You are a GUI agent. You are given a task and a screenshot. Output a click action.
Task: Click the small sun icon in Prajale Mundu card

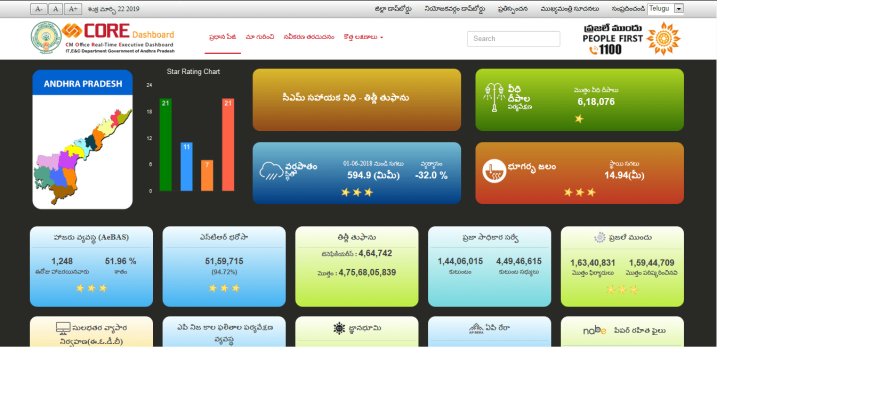click(600, 238)
